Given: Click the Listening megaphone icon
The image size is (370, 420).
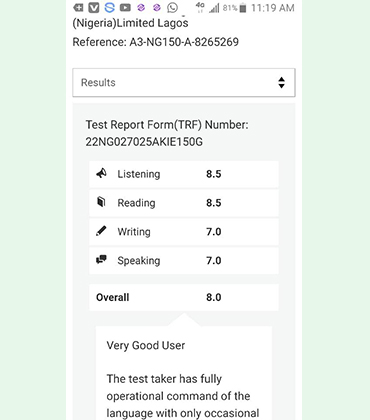Looking at the screenshot, I should coord(101,173).
